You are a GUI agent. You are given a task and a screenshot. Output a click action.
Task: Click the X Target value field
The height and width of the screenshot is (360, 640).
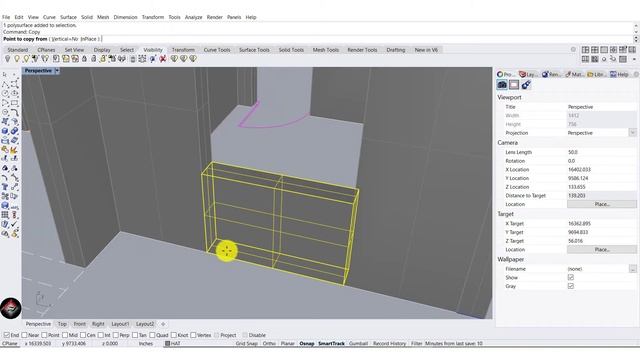tap(602, 224)
